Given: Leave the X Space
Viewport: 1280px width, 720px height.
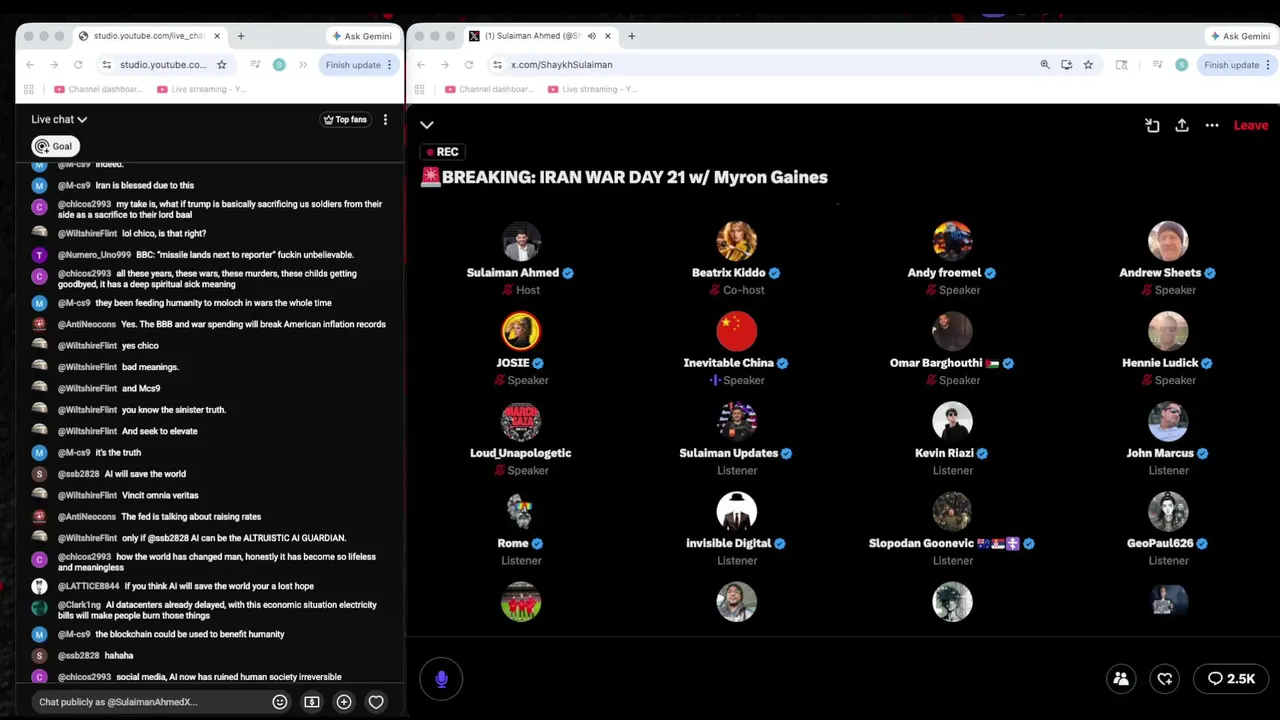Looking at the screenshot, I should coord(1250,125).
